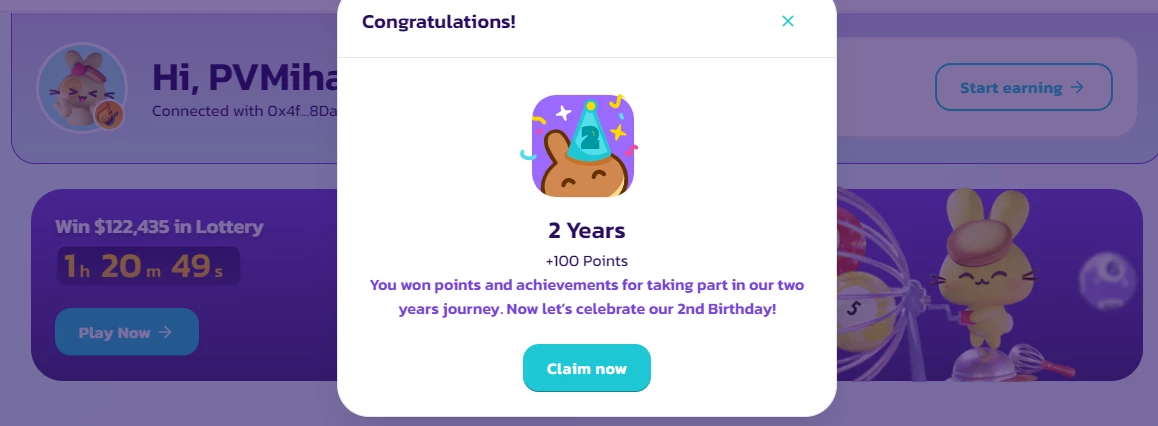Click the Claim now button
This screenshot has height=426, width=1158.
(586, 368)
